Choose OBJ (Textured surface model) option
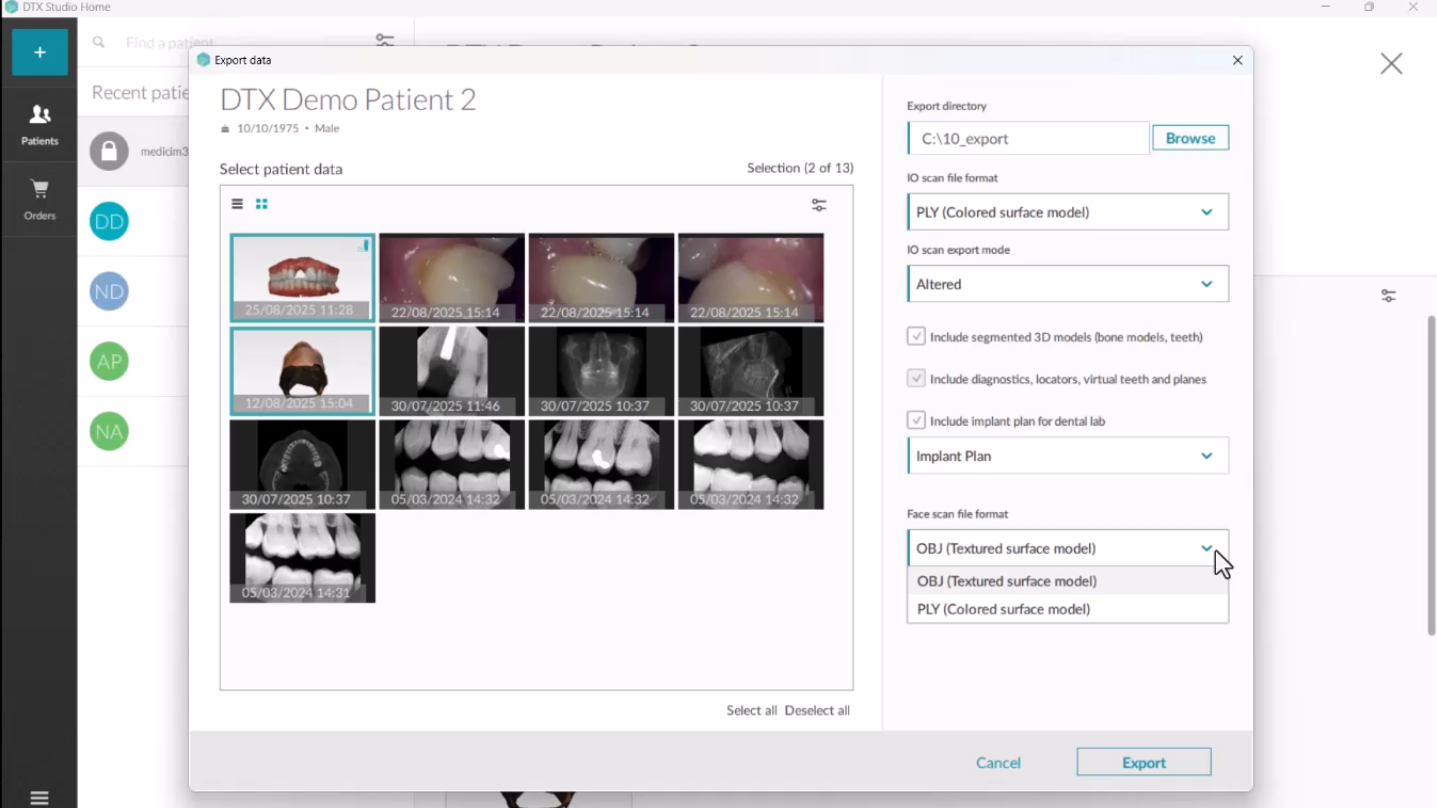 1007,581
